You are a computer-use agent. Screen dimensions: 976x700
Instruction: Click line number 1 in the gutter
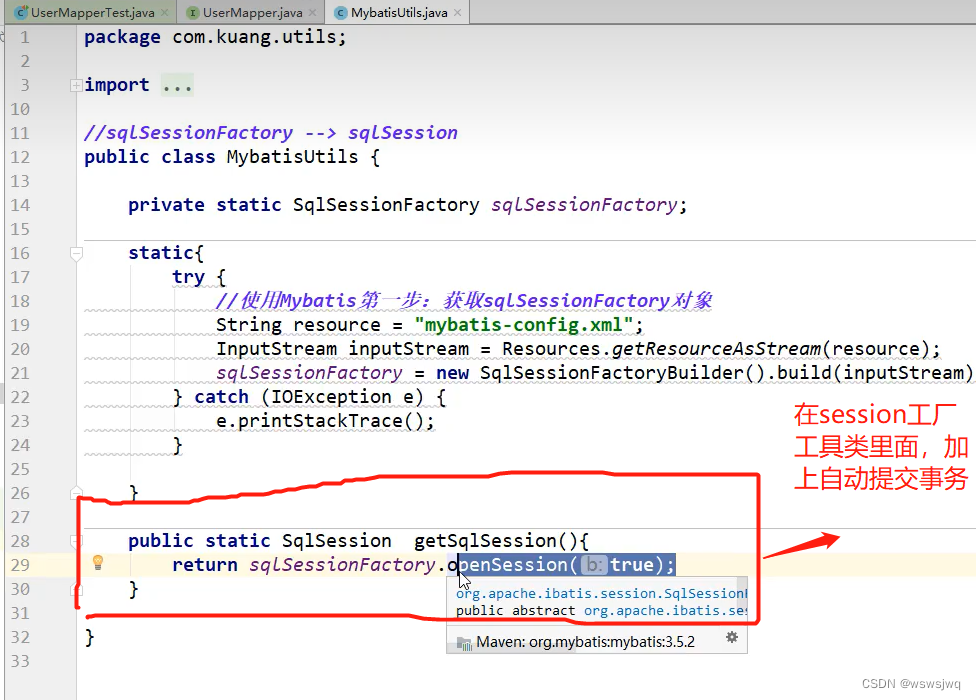(24, 37)
